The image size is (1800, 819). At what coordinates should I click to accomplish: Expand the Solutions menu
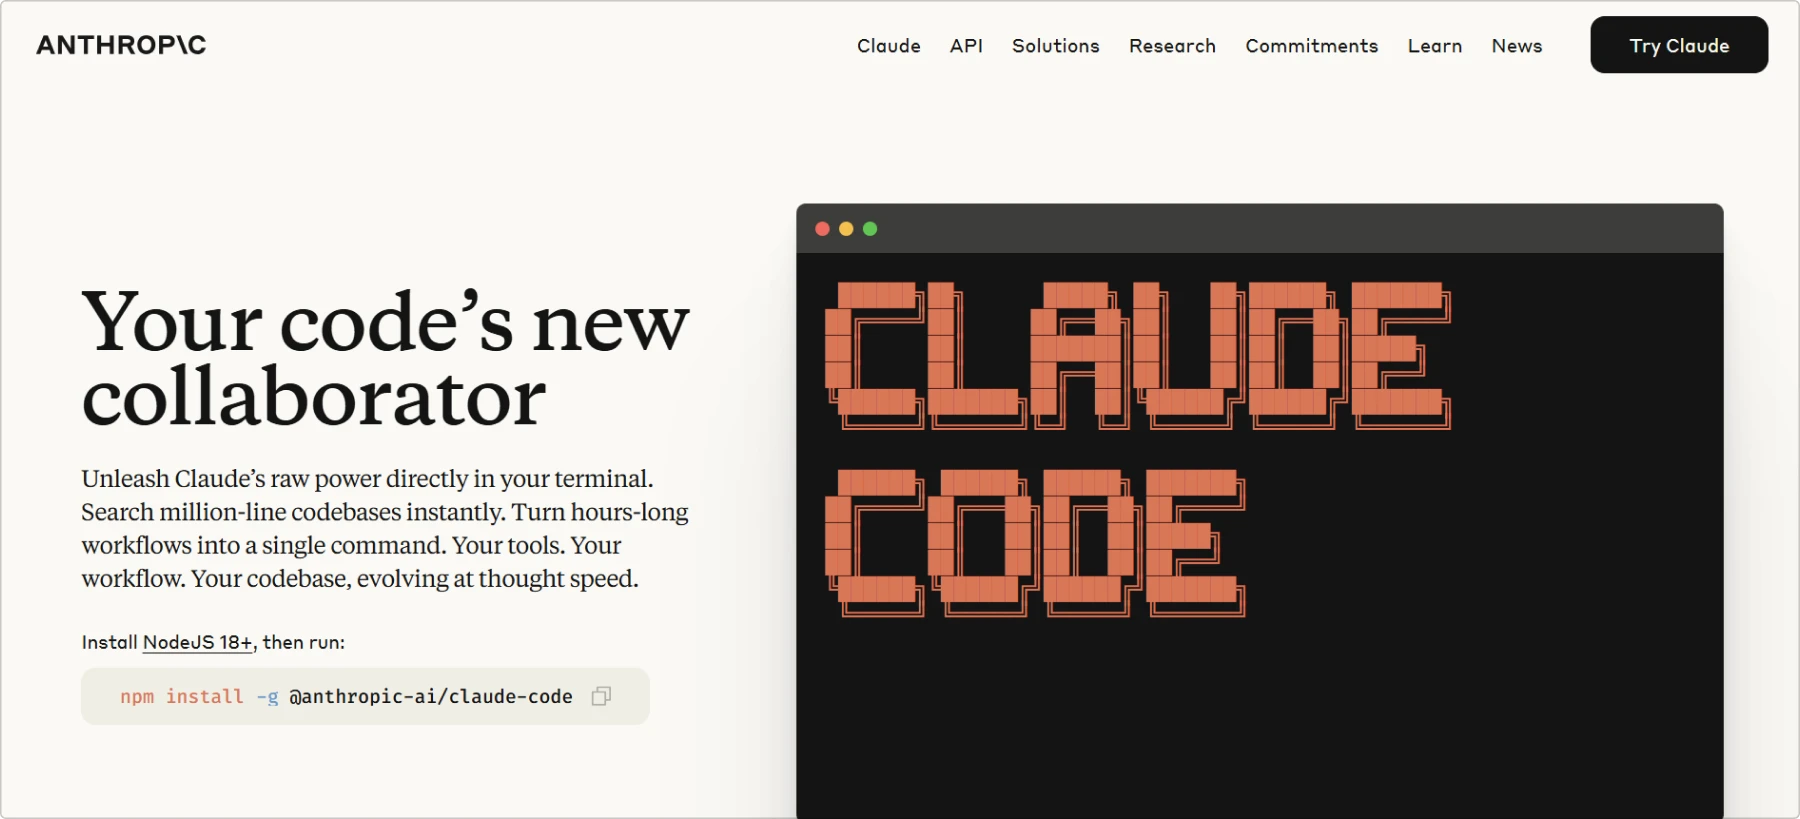[x=1055, y=46]
